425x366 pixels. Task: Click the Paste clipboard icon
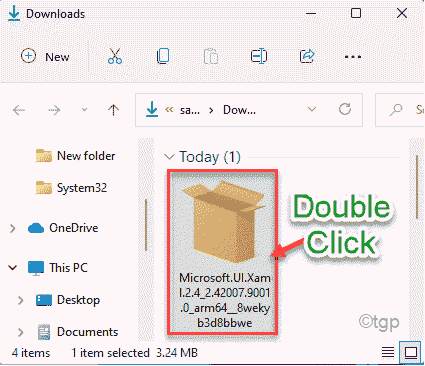click(211, 56)
